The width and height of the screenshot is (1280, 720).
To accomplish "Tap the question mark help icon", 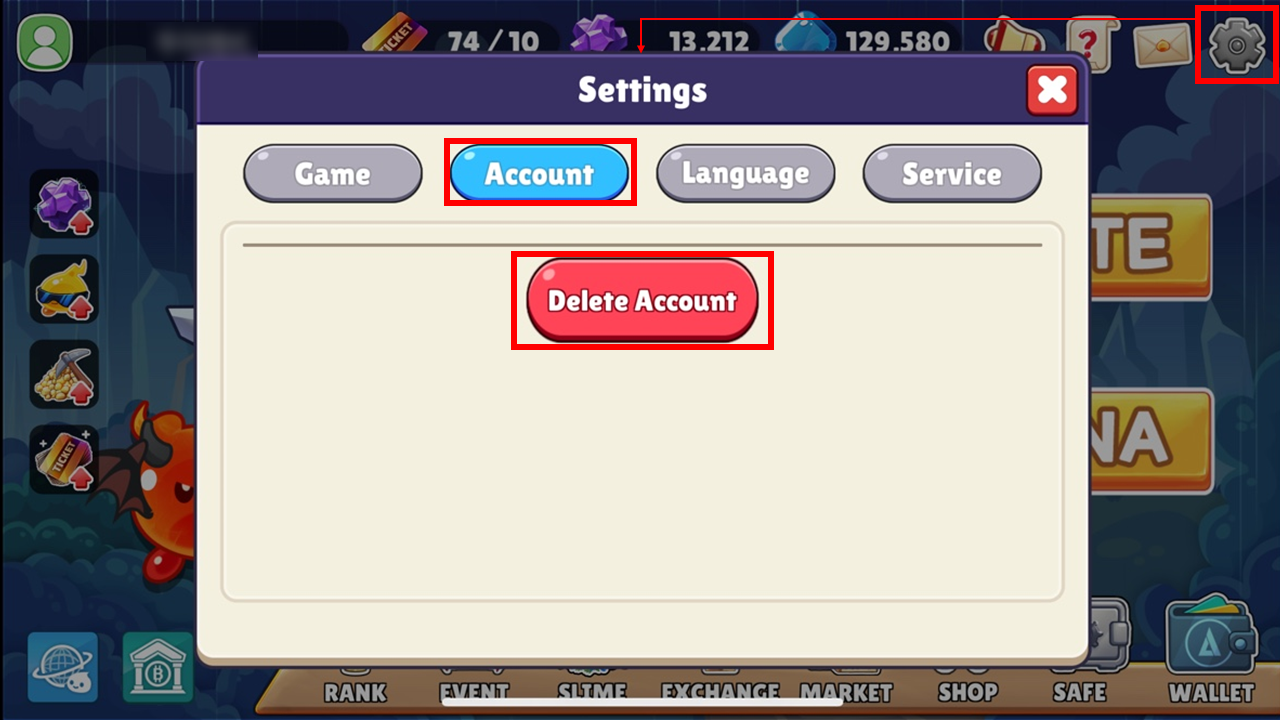I will coord(1091,45).
